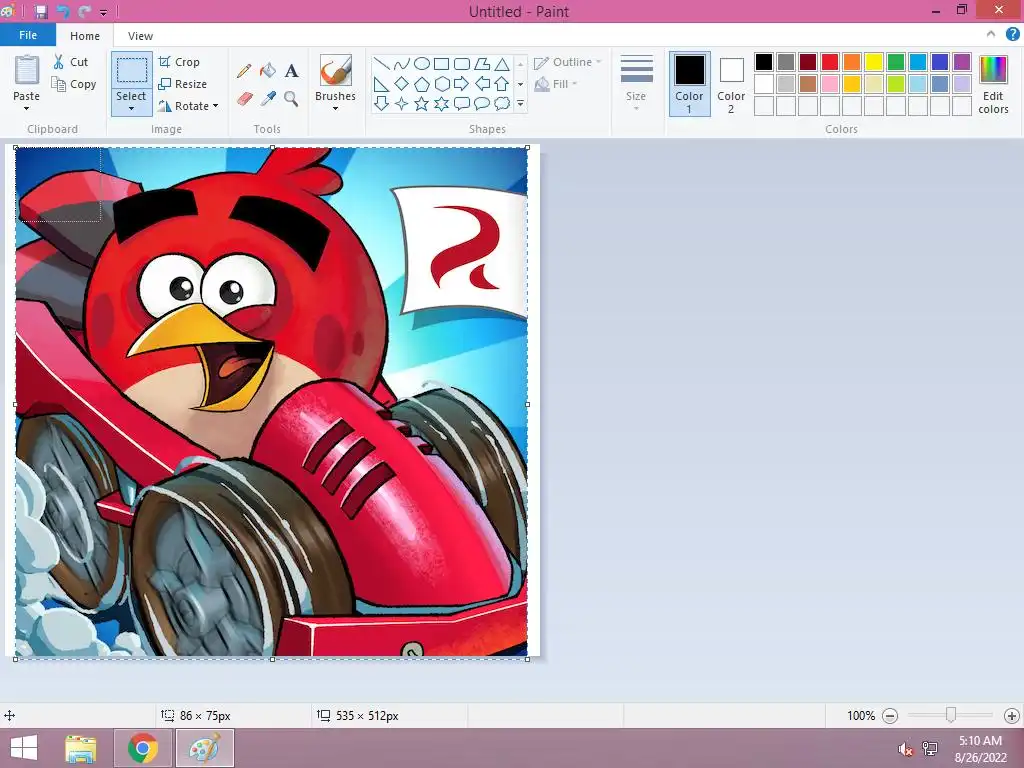Collapse the ribbon with the chevron

[x=991, y=34]
